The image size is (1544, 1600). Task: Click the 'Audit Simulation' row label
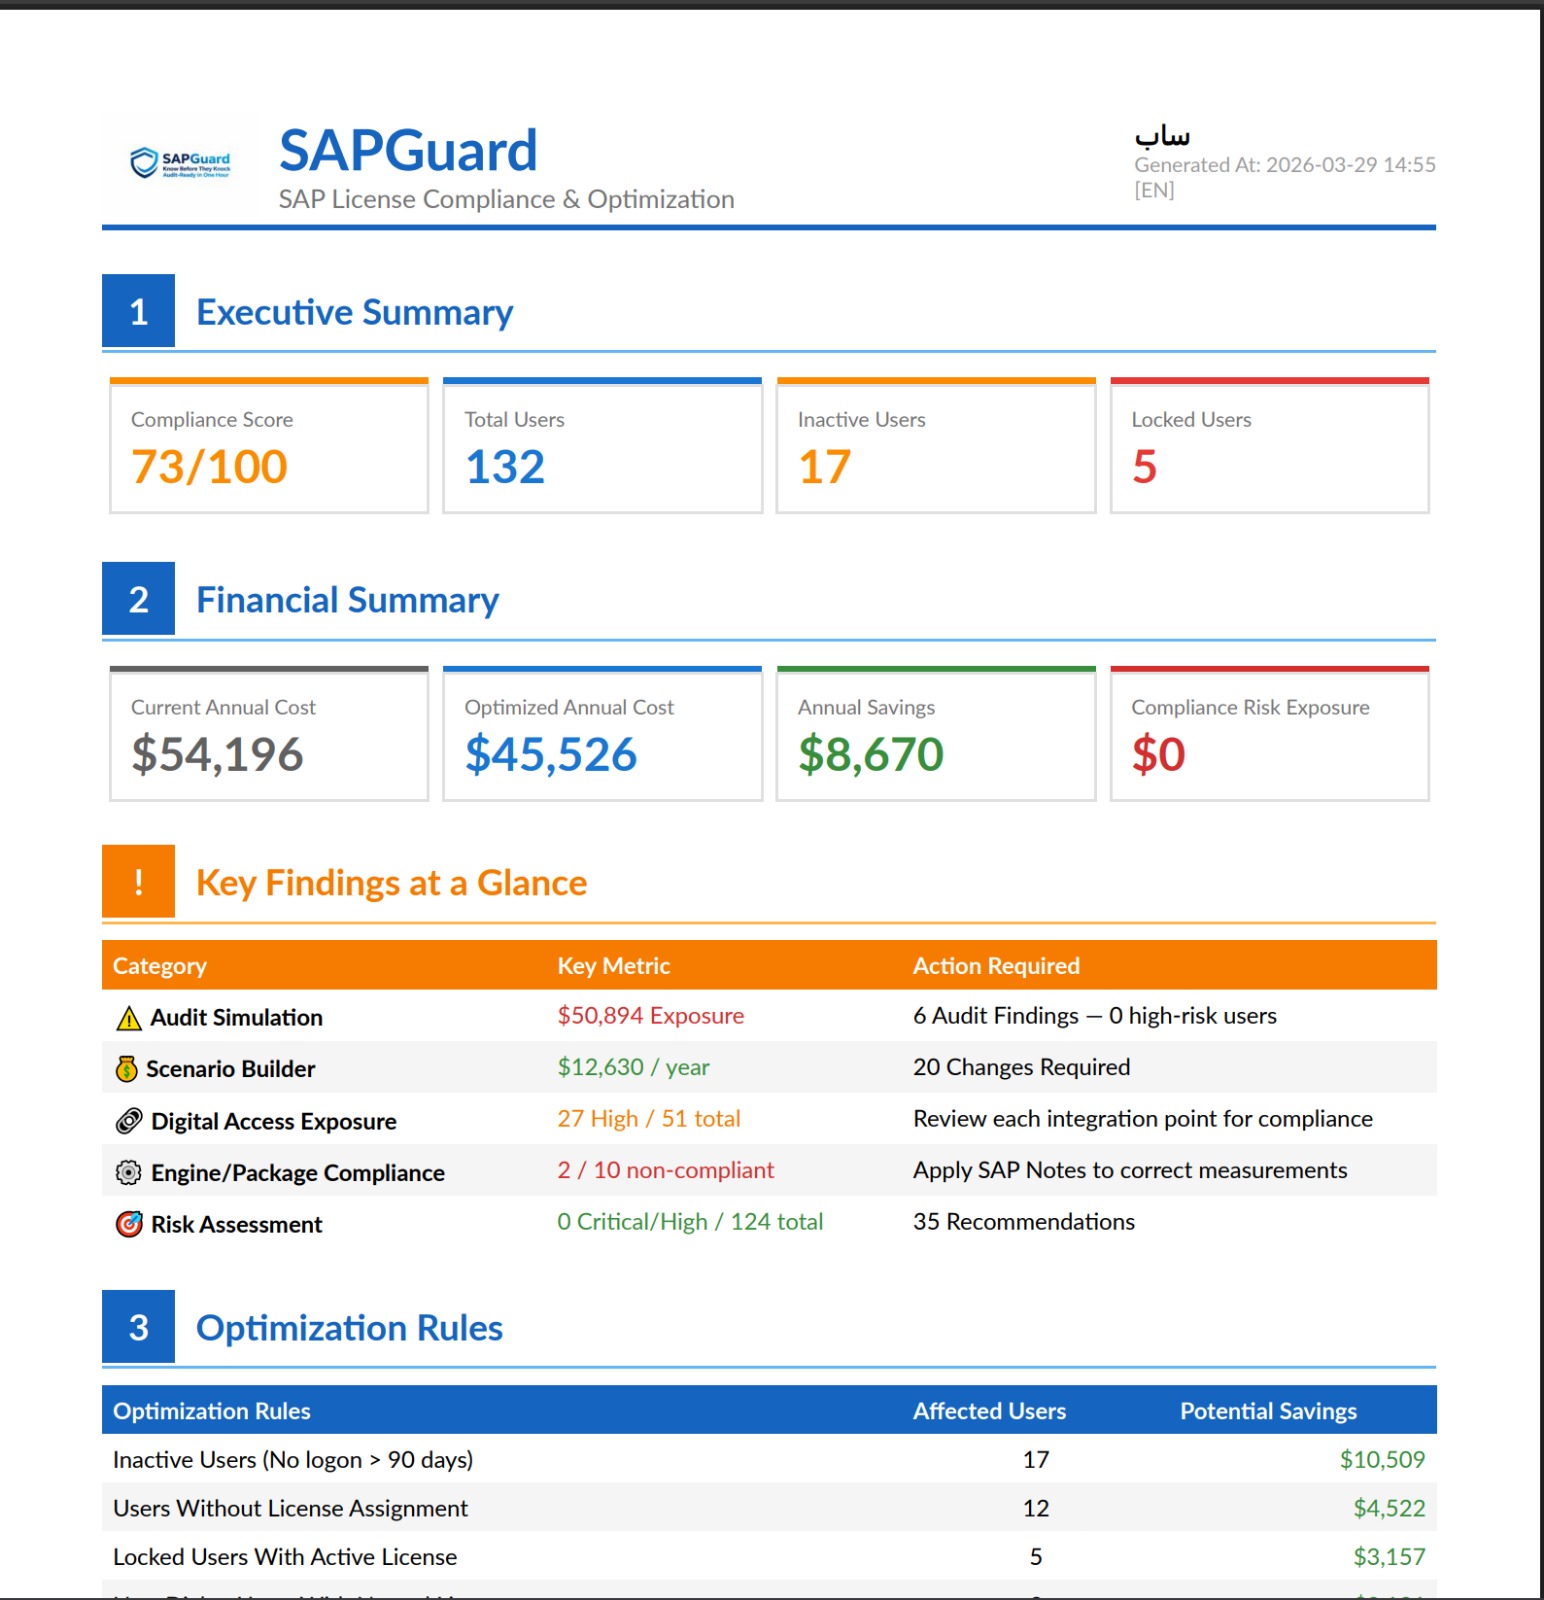[x=237, y=1018]
